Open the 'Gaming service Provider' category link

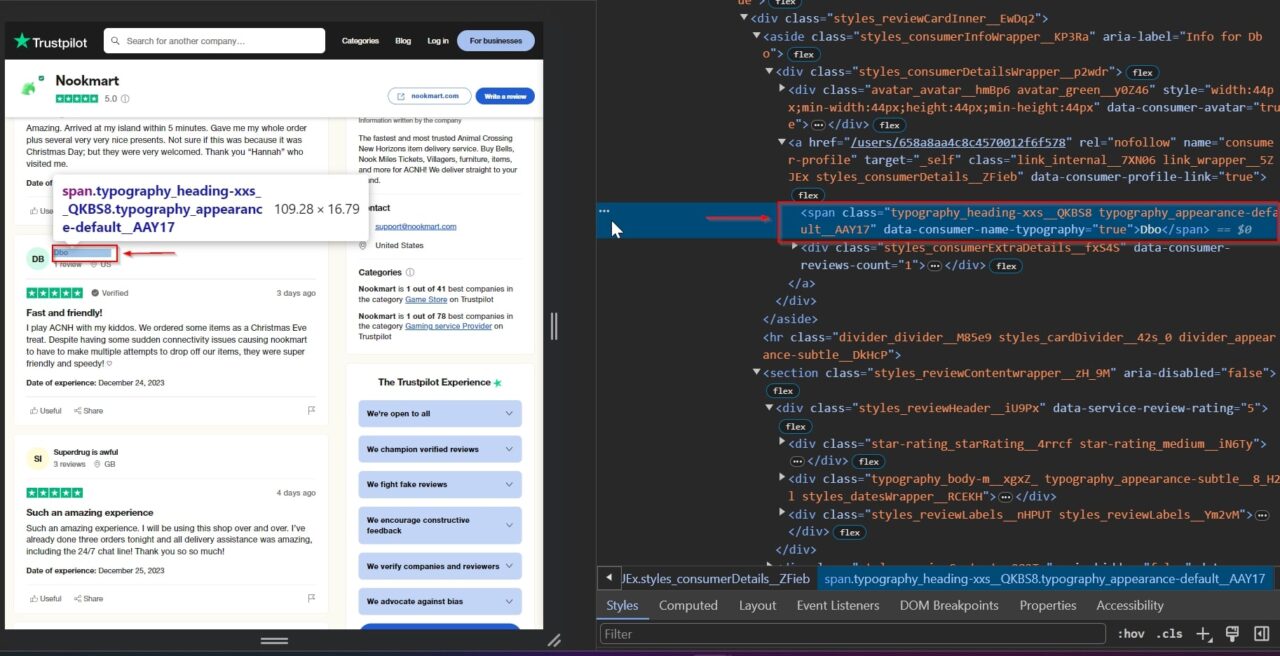point(447,325)
